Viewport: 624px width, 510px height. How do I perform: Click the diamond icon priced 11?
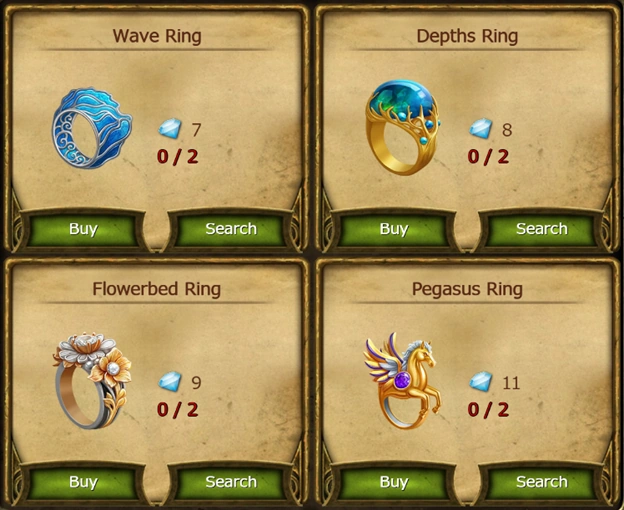pyautogui.click(x=481, y=382)
